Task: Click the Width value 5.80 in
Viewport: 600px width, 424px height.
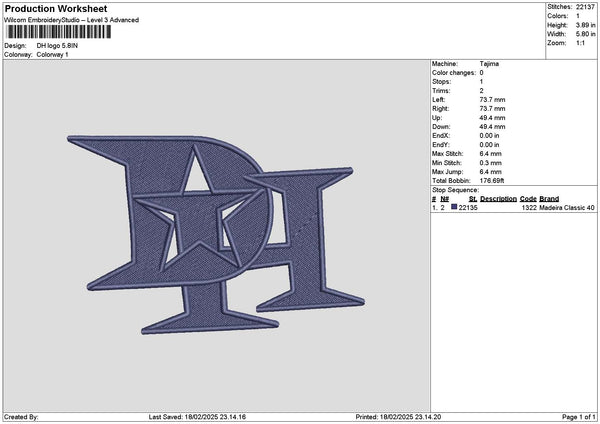Action: [585, 34]
